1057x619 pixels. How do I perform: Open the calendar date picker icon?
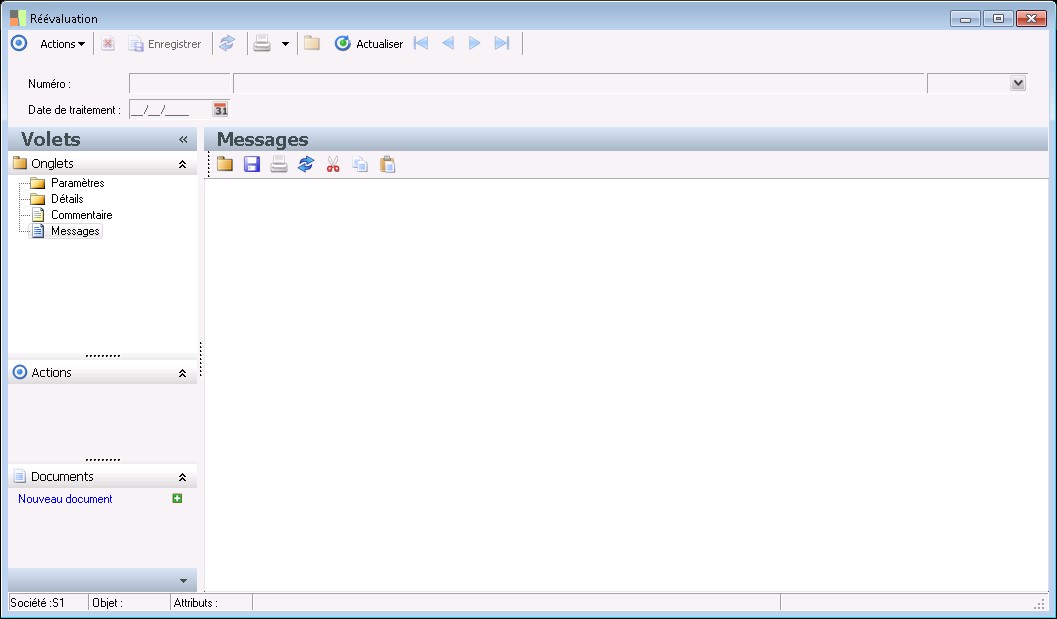click(220, 109)
